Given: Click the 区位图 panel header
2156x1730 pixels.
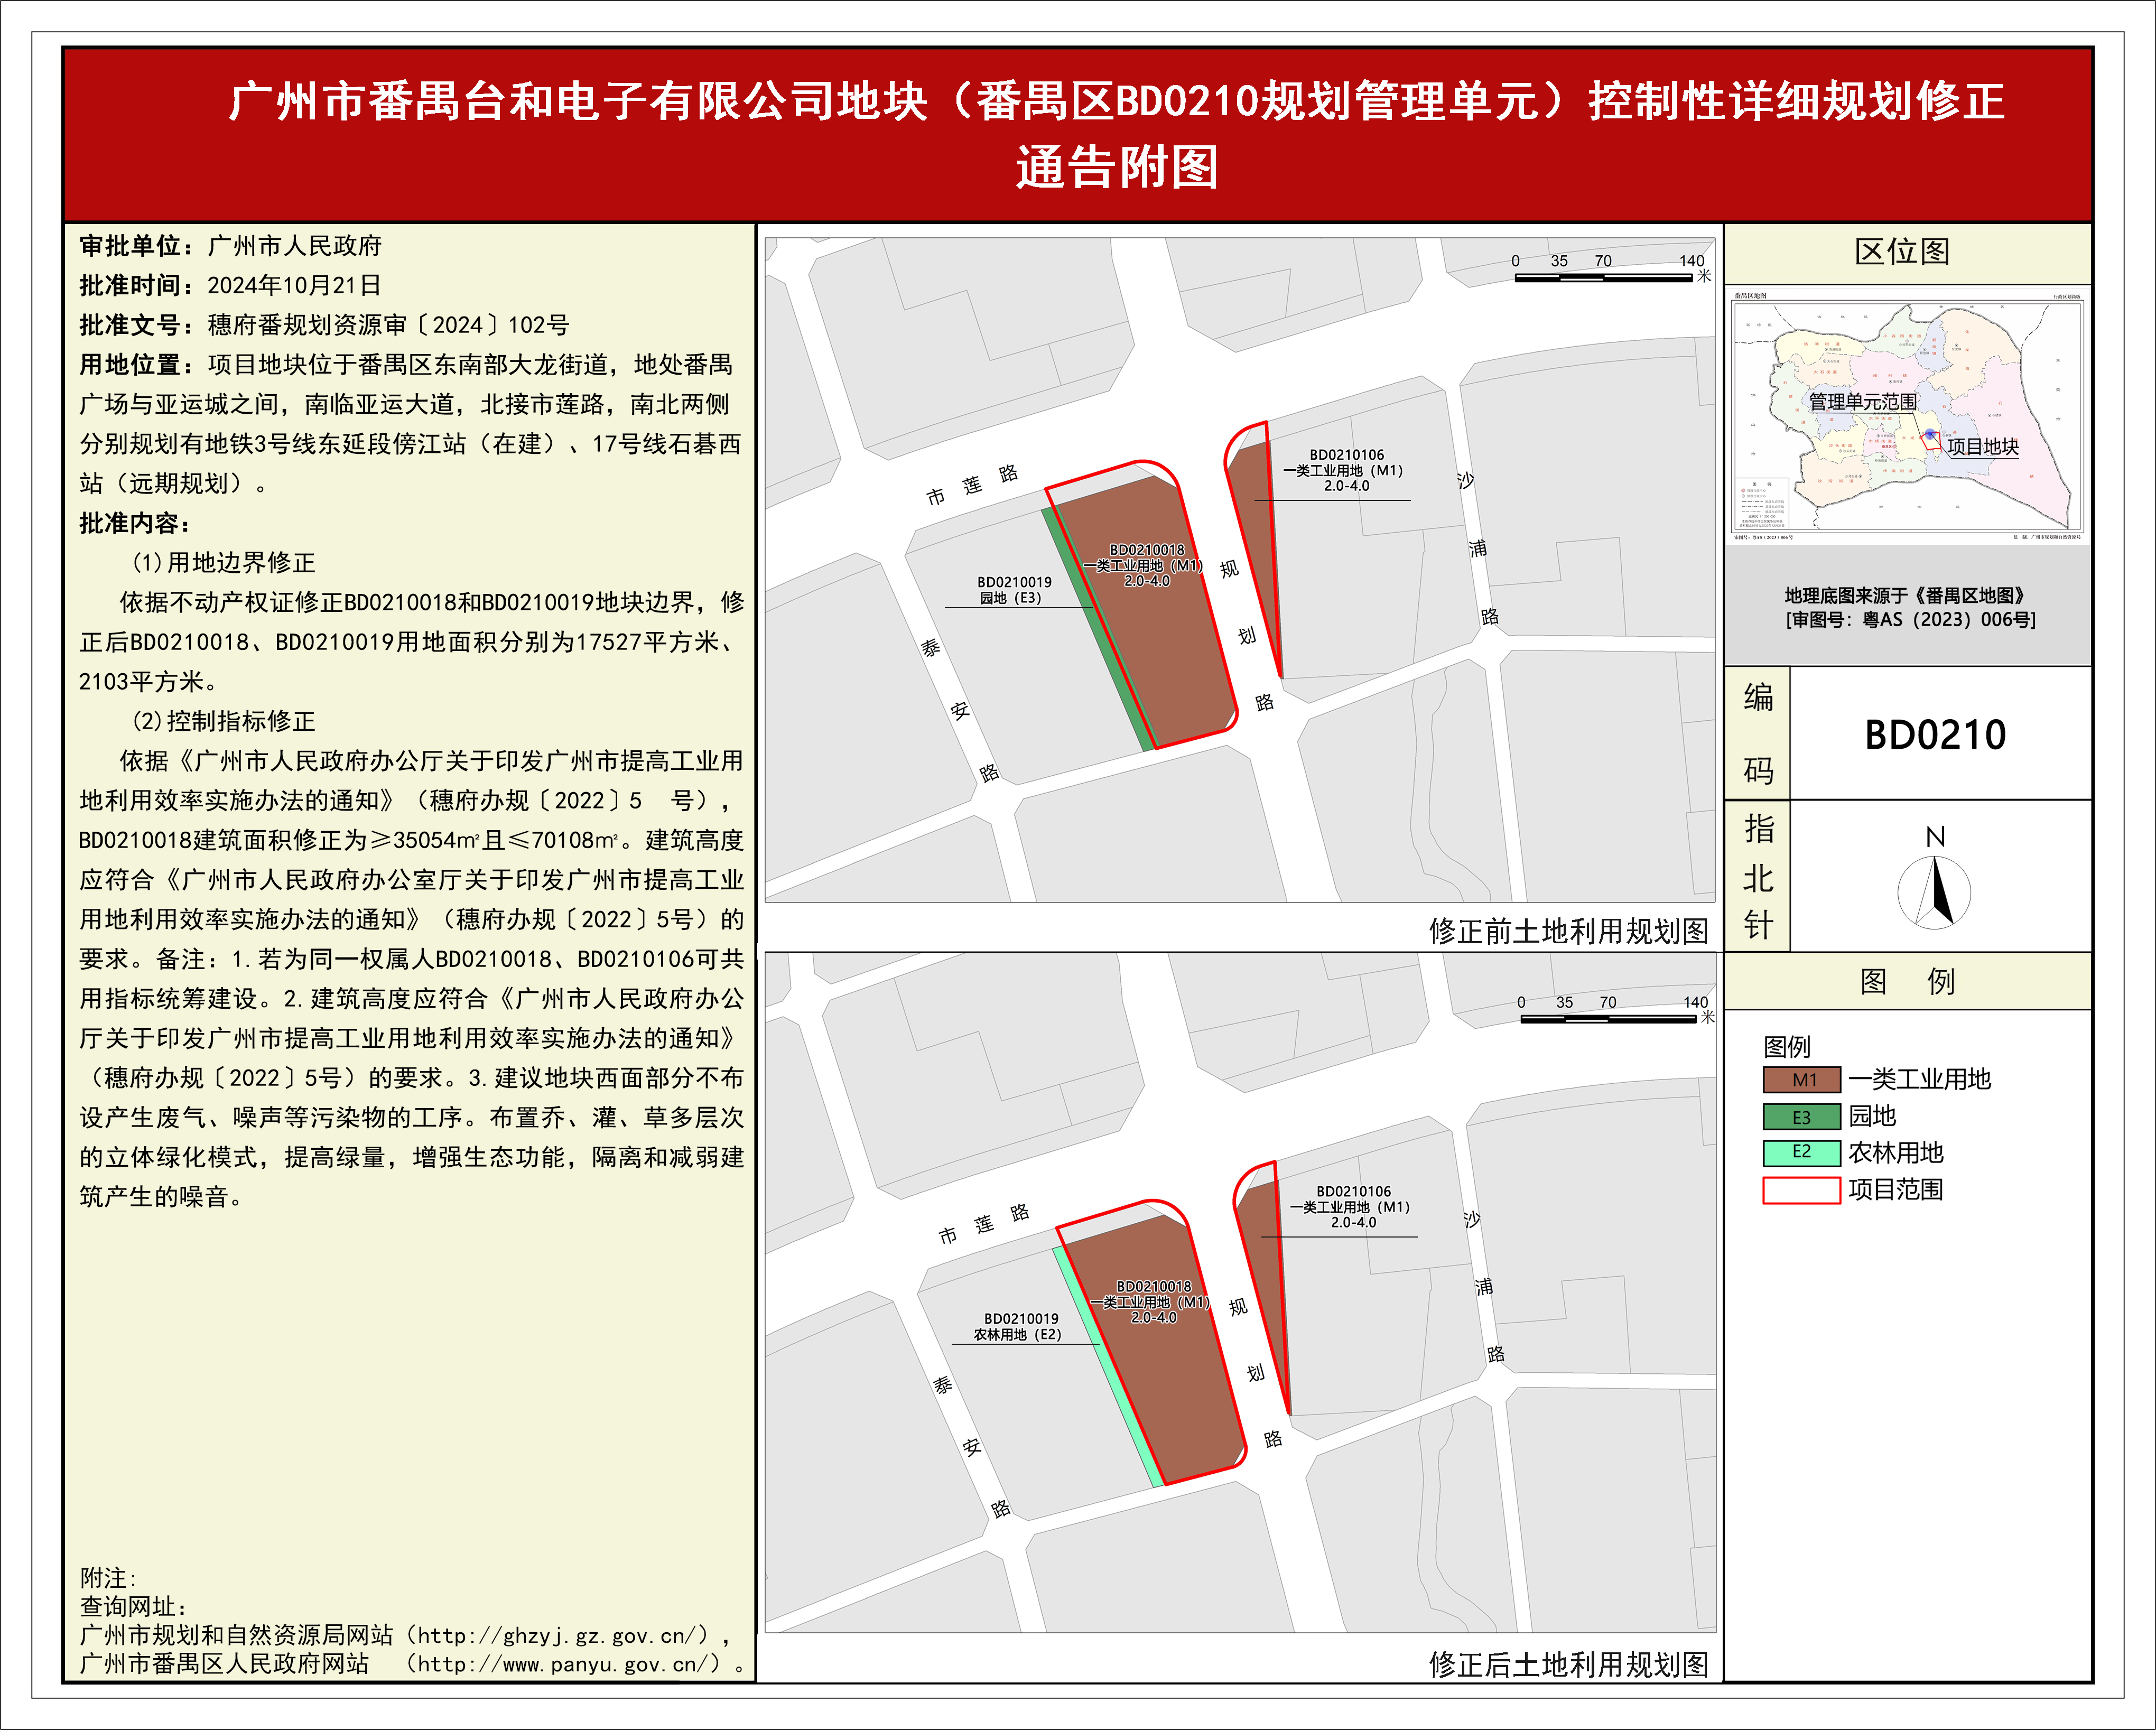Looking at the screenshot, I should pyautogui.click(x=1902, y=252).
